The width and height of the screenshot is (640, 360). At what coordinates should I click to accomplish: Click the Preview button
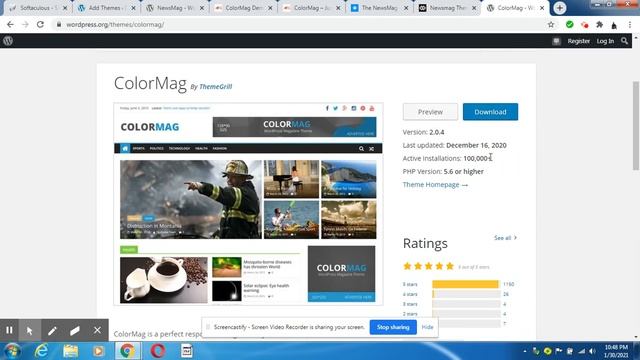(430, 112)
